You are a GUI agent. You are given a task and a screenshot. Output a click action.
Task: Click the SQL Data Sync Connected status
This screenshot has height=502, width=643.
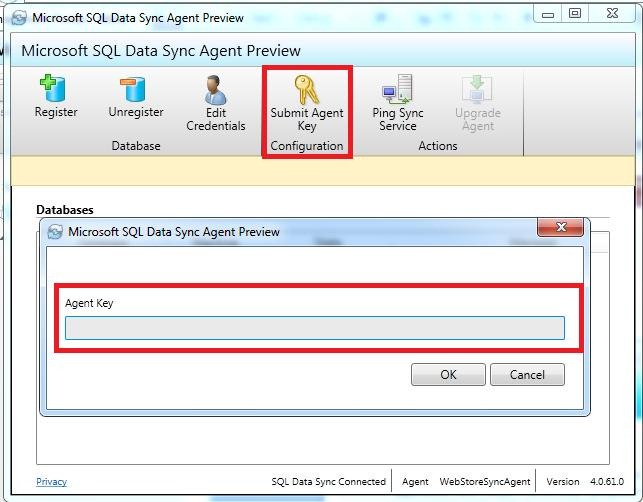coord(328,481)
